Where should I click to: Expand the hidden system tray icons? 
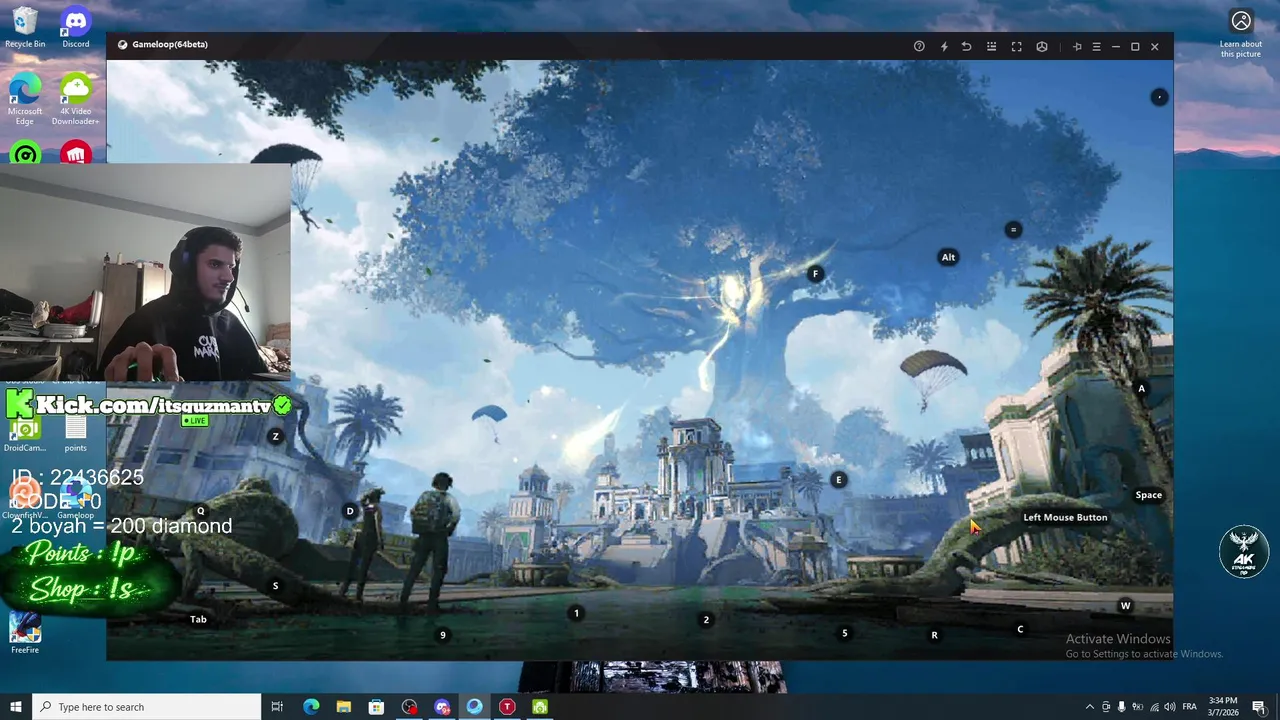click(x=1089, y=707)
